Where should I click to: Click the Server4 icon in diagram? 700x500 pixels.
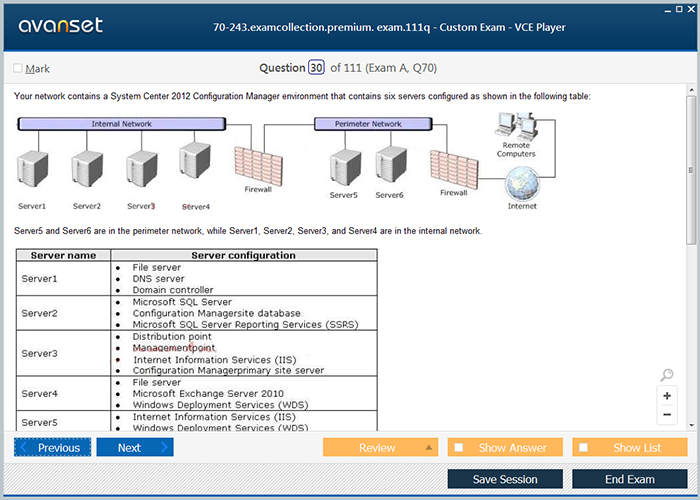pos(195,160)
